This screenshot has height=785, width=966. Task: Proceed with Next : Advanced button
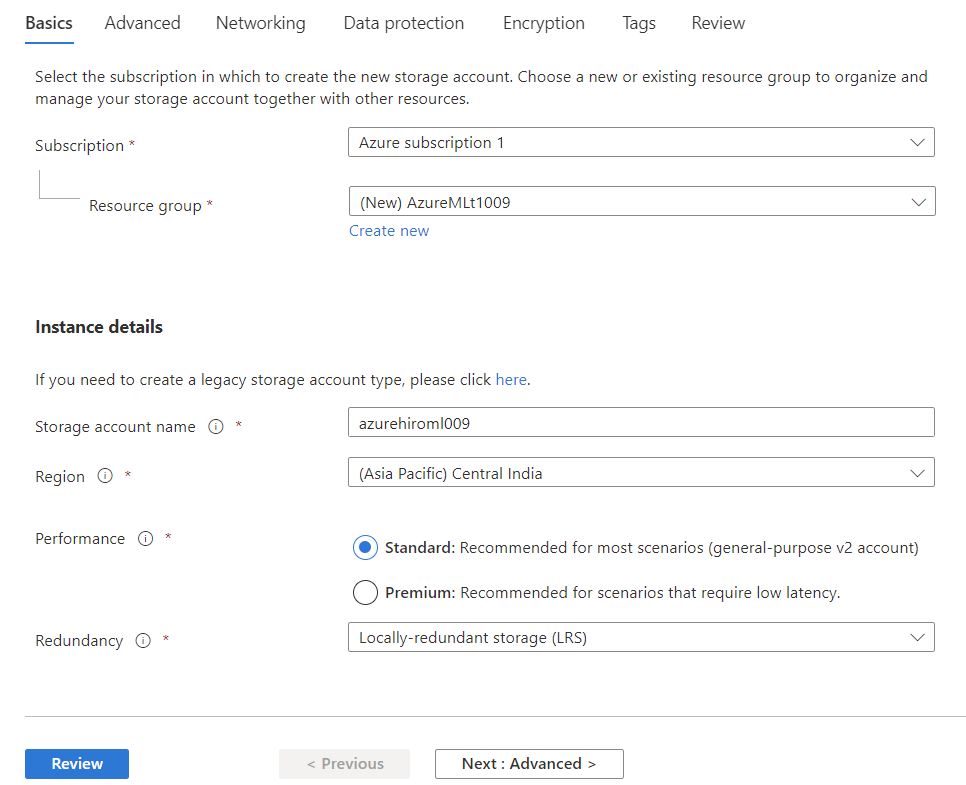tap(529, 764)
